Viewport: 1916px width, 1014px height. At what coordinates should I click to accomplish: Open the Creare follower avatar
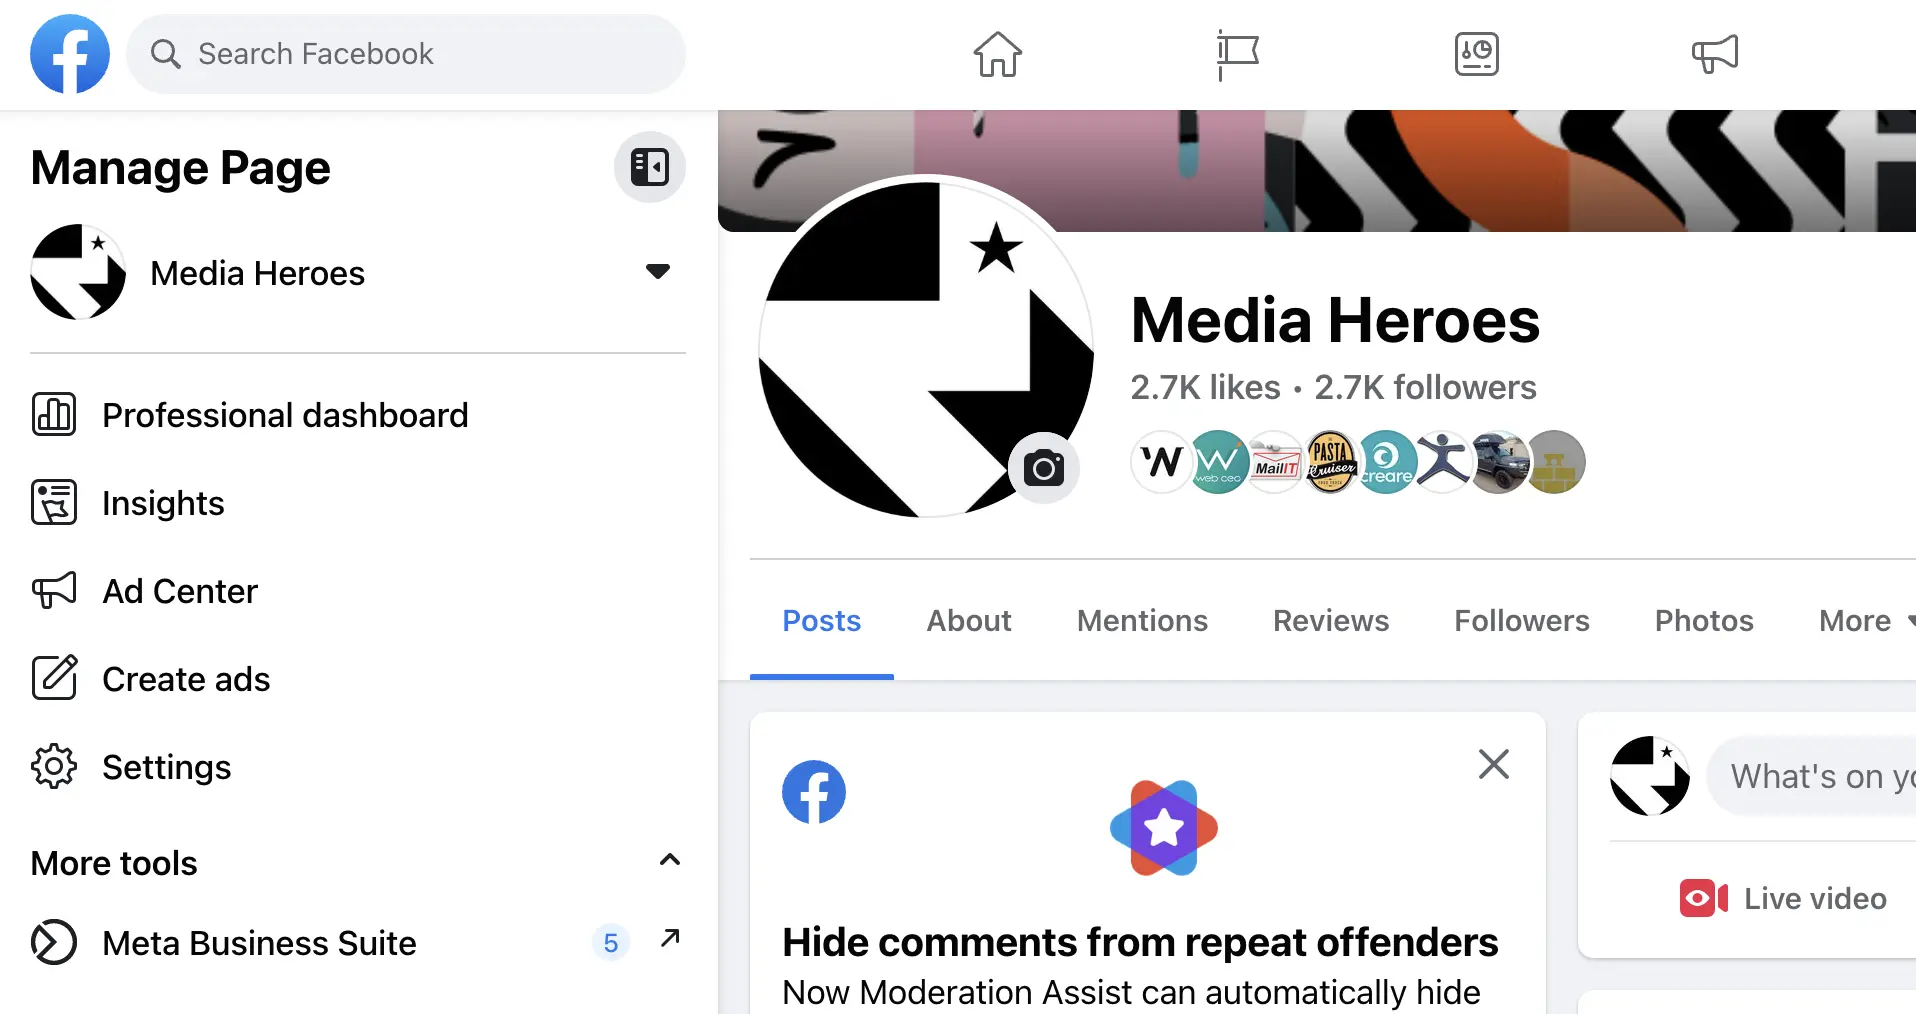tap(1387, 462)
